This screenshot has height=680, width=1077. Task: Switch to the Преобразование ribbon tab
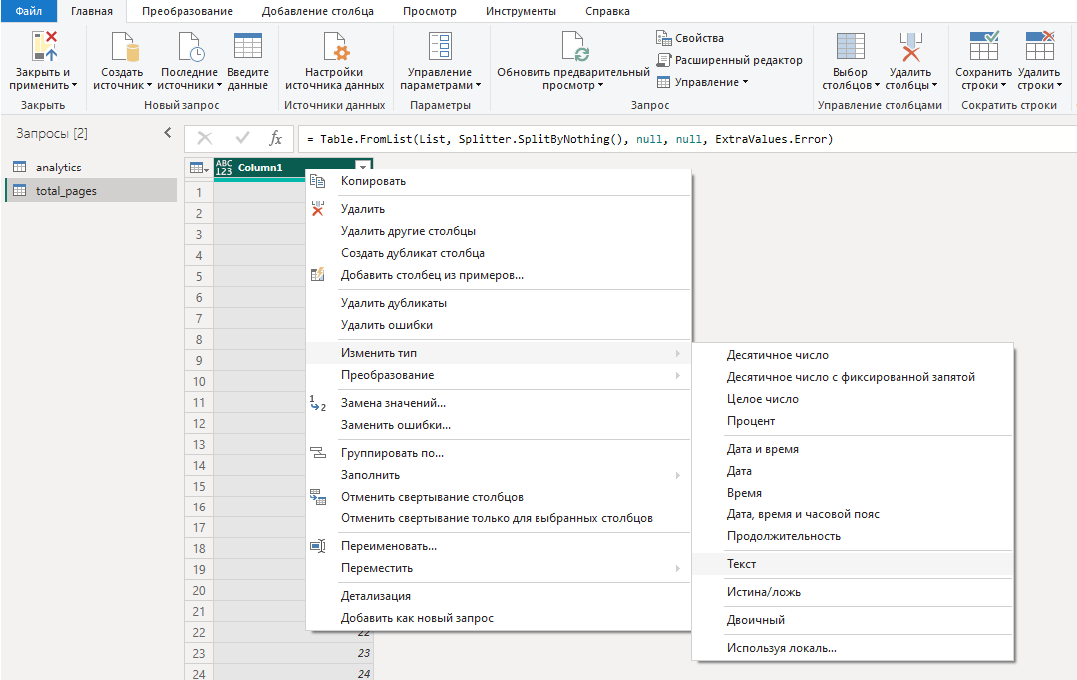[188, 11]
